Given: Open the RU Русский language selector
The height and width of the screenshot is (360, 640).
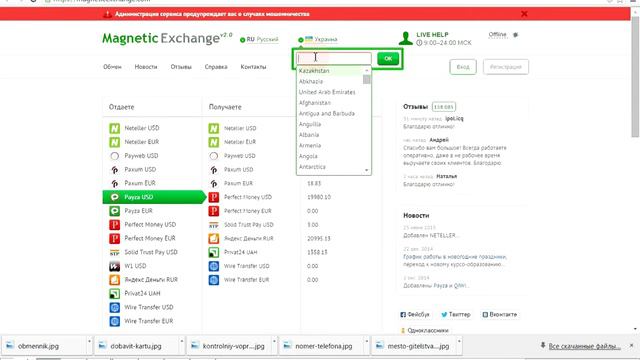Looking at the screenshot, I should click(259, 40).
